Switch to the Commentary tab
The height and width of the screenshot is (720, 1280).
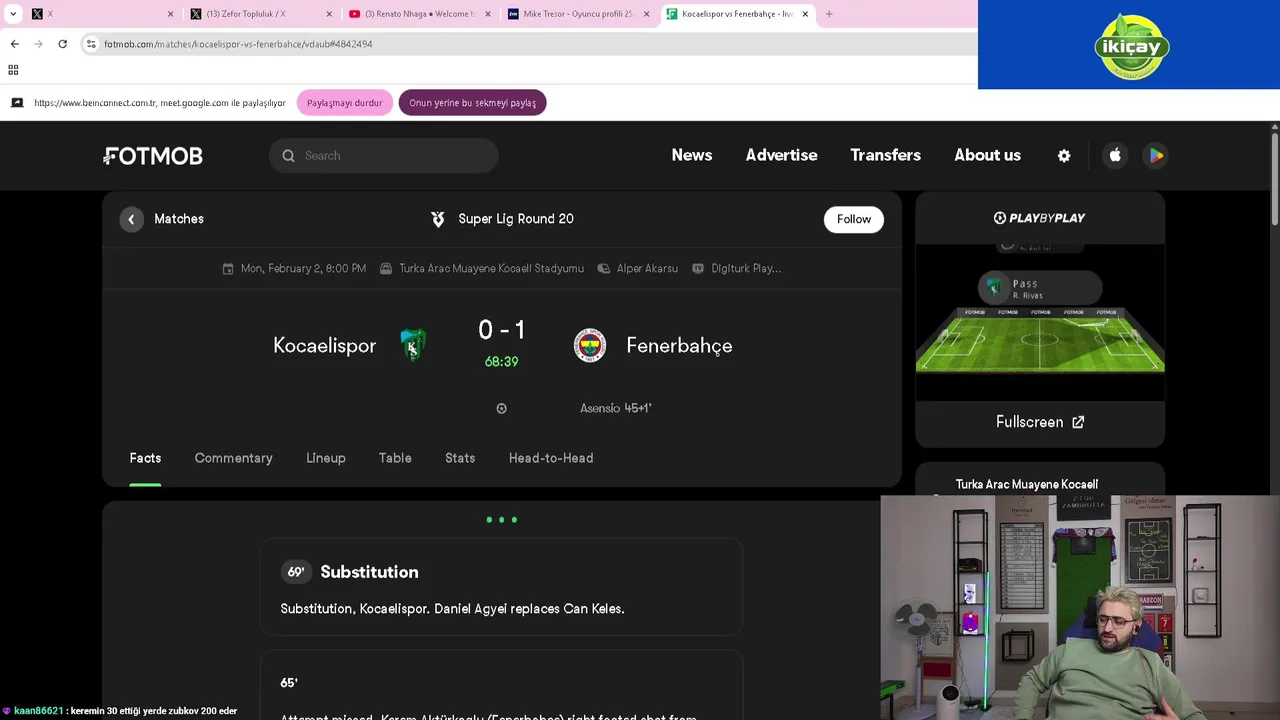pyautogui.click(x=233, y=458)
